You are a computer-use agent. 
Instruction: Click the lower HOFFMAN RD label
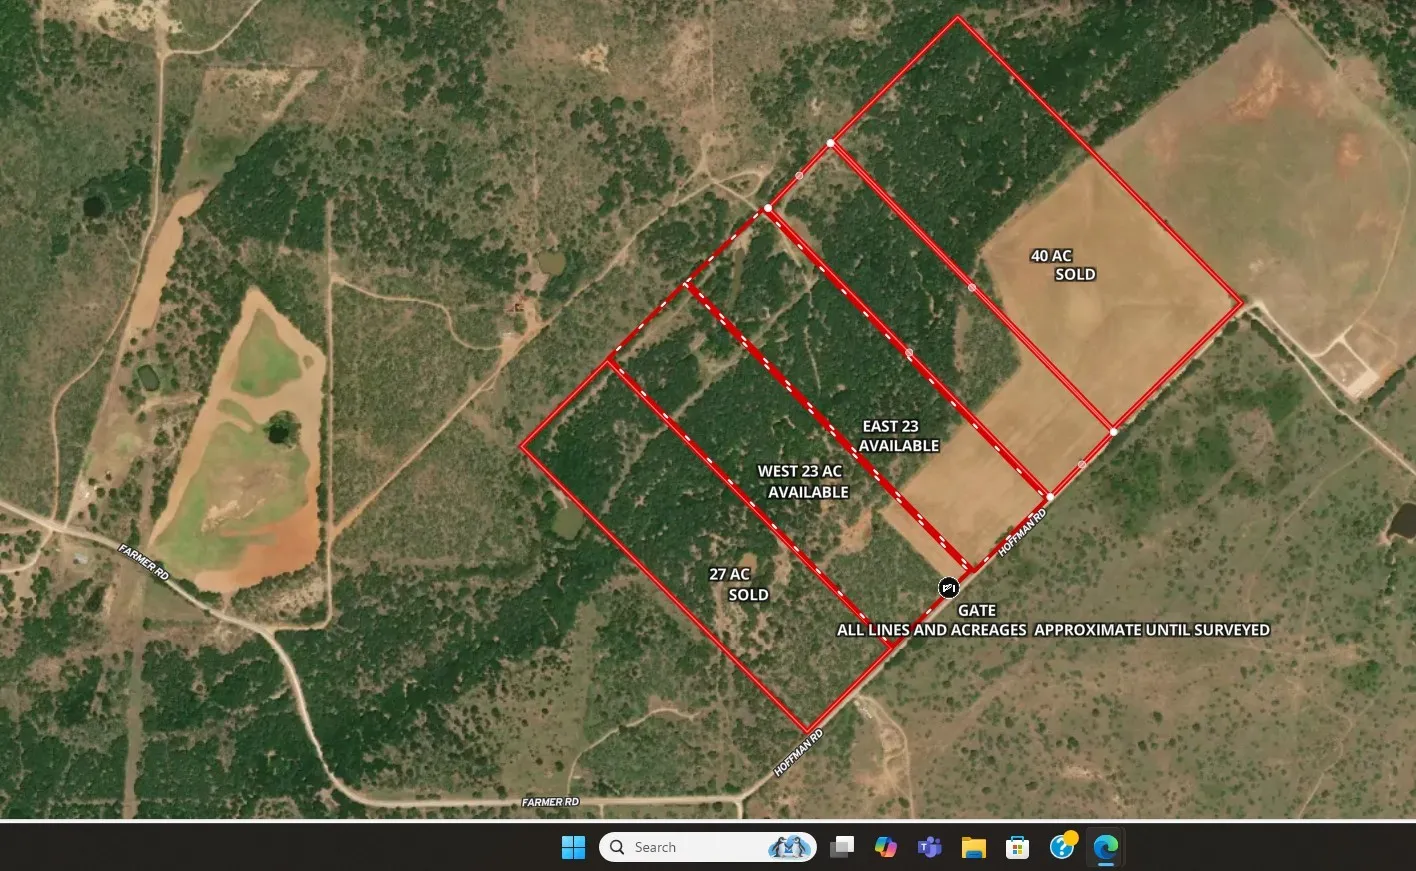click(798, 752)
